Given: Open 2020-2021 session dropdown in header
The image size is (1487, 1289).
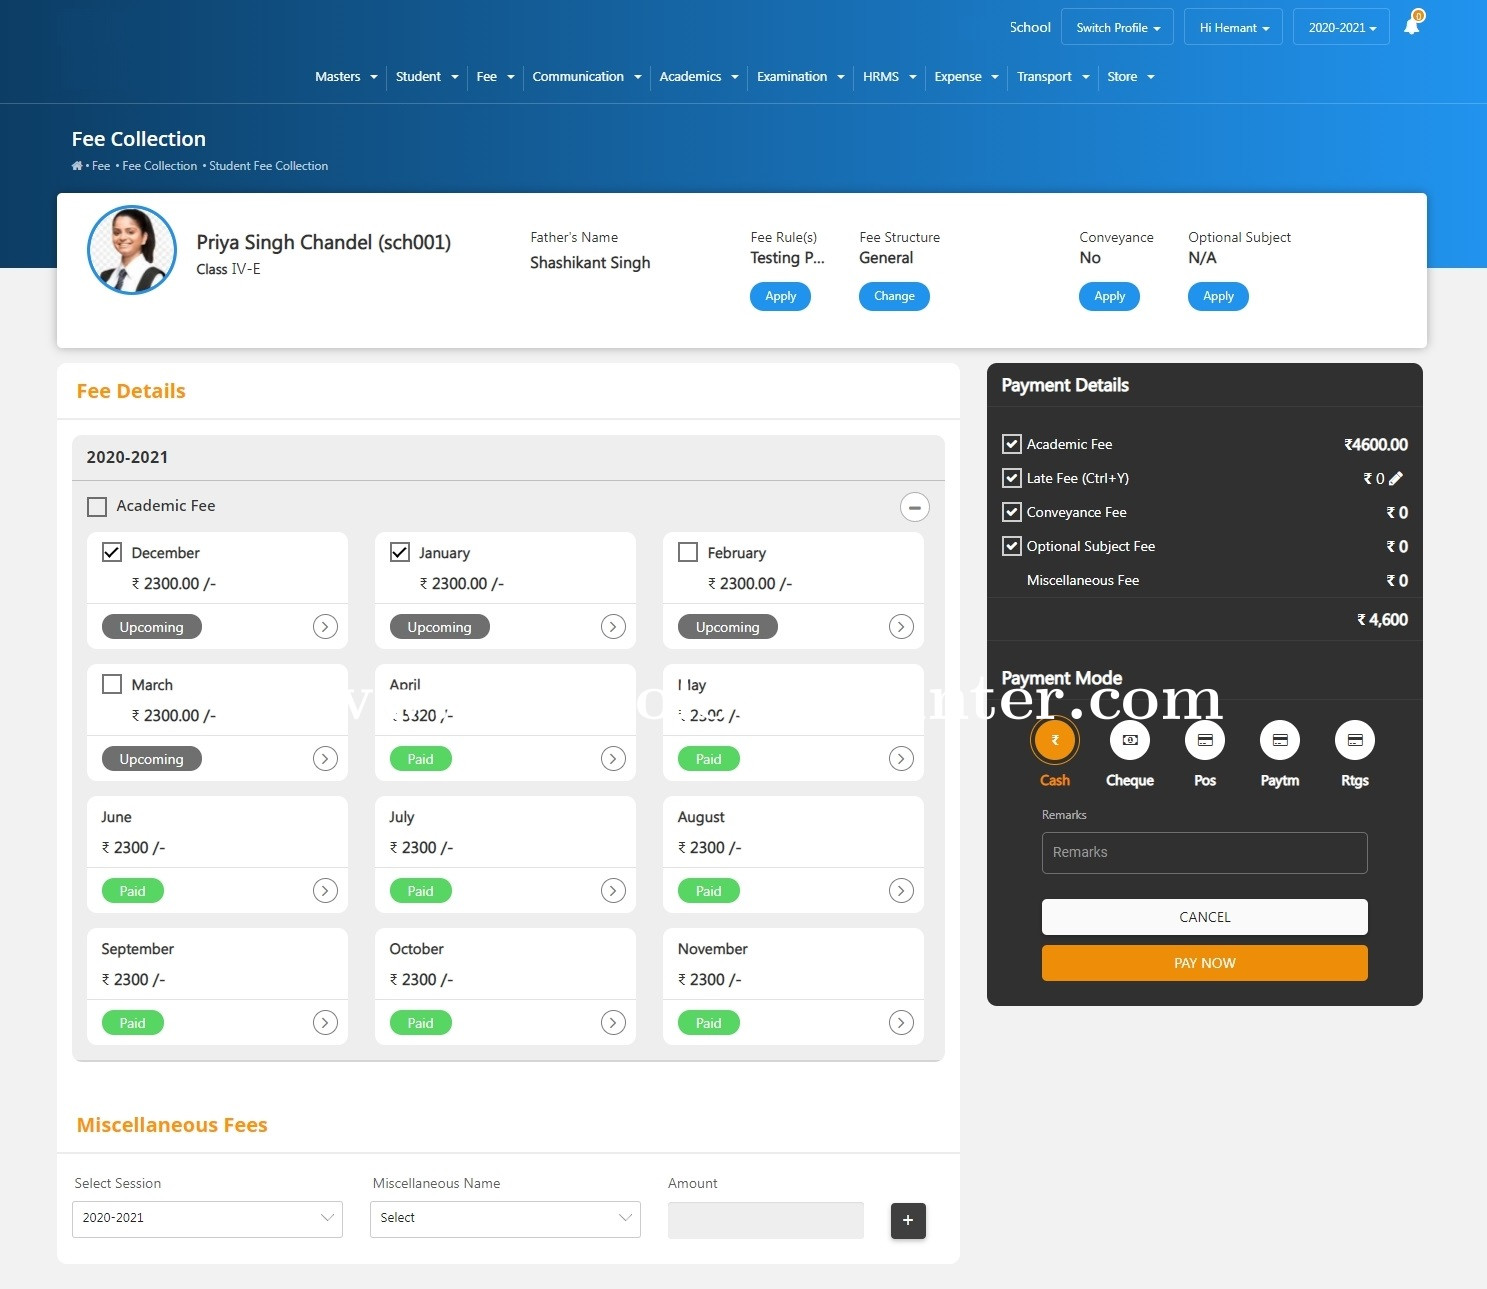Looking at the screenshot, I should pyautogui.click(x=1342, y=28).
